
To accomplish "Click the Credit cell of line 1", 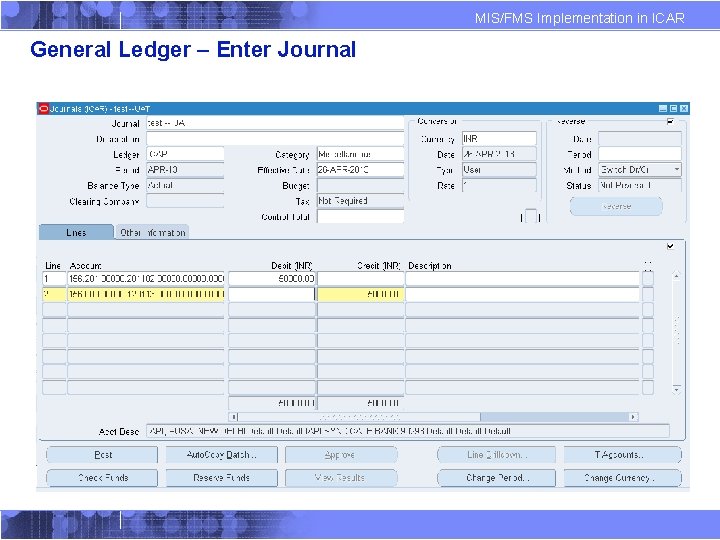I will (x=360, y=279).
